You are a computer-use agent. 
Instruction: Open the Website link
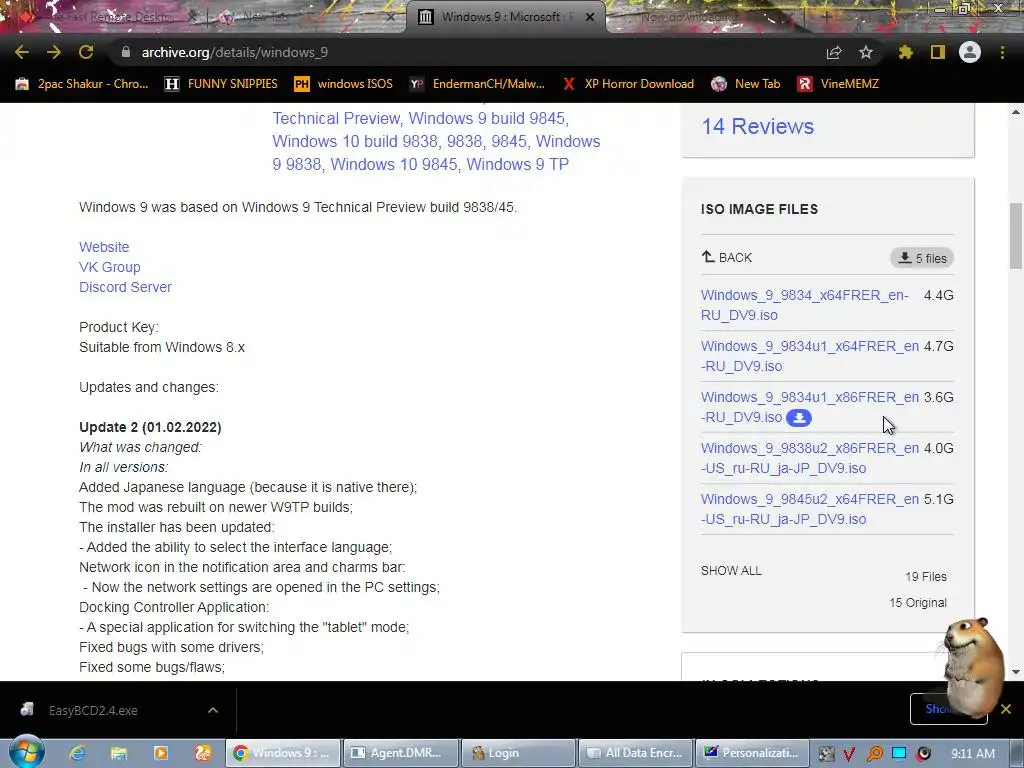click(104, 247)
